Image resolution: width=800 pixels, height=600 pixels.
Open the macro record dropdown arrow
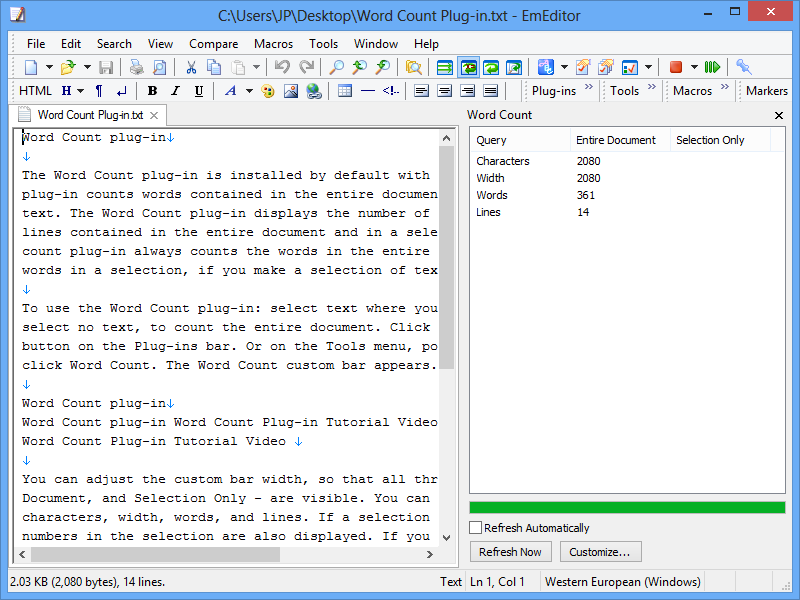coord(694,67)
